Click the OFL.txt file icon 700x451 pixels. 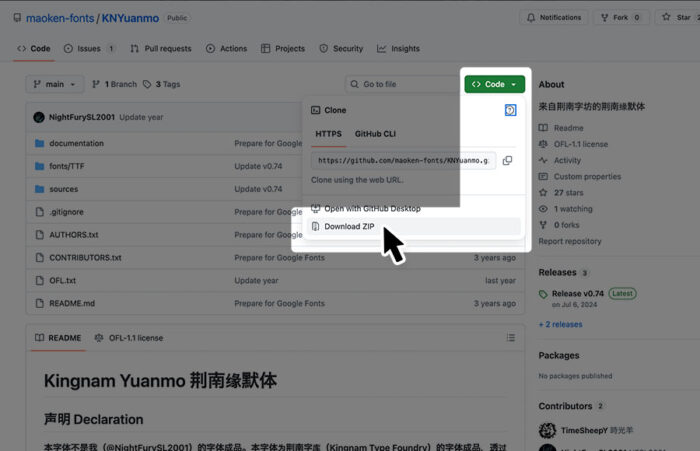(x=39, y=280)
